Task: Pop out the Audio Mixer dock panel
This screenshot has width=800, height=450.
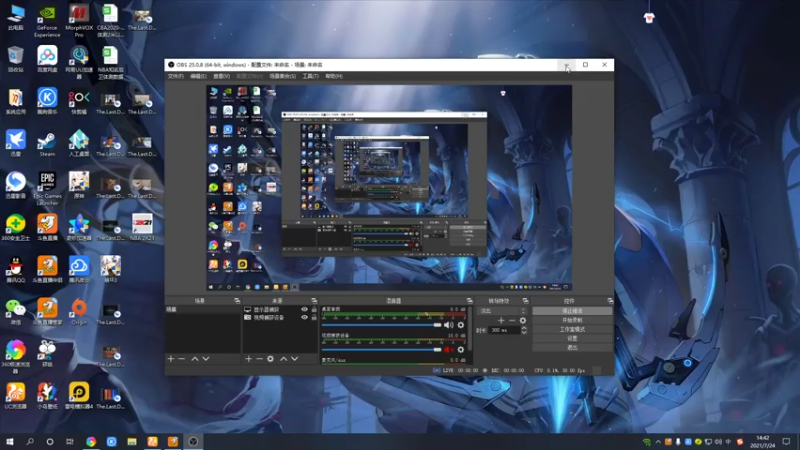Action: [469, 301]
